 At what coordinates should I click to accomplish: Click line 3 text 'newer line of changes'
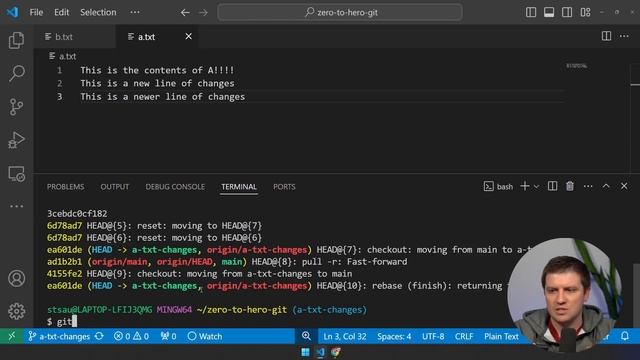tap(189, 97)
